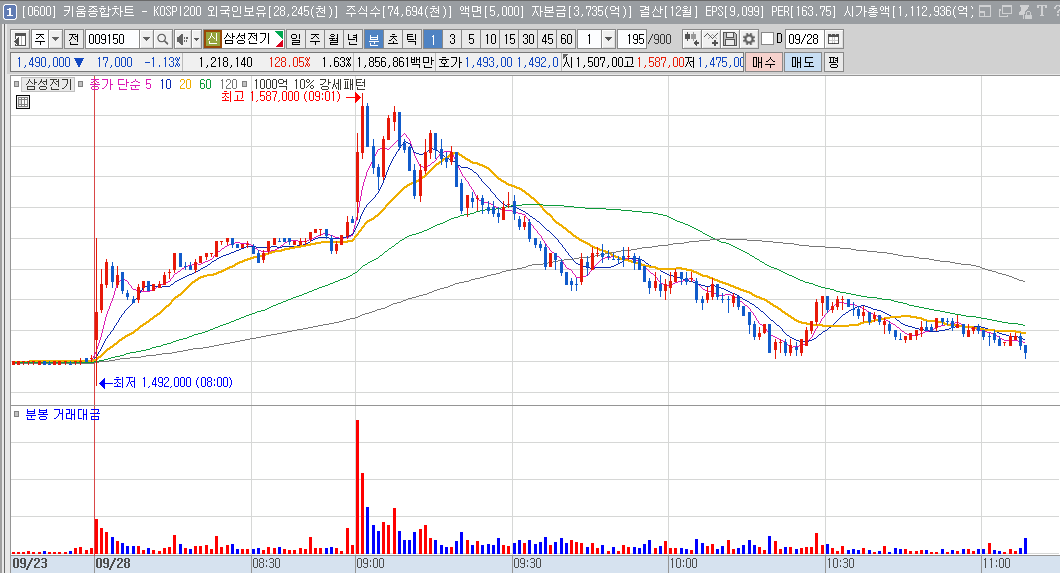Open the data grid icon below 삼성전기 label
The height and width of the screenshot is (573, 1060).
23,102
